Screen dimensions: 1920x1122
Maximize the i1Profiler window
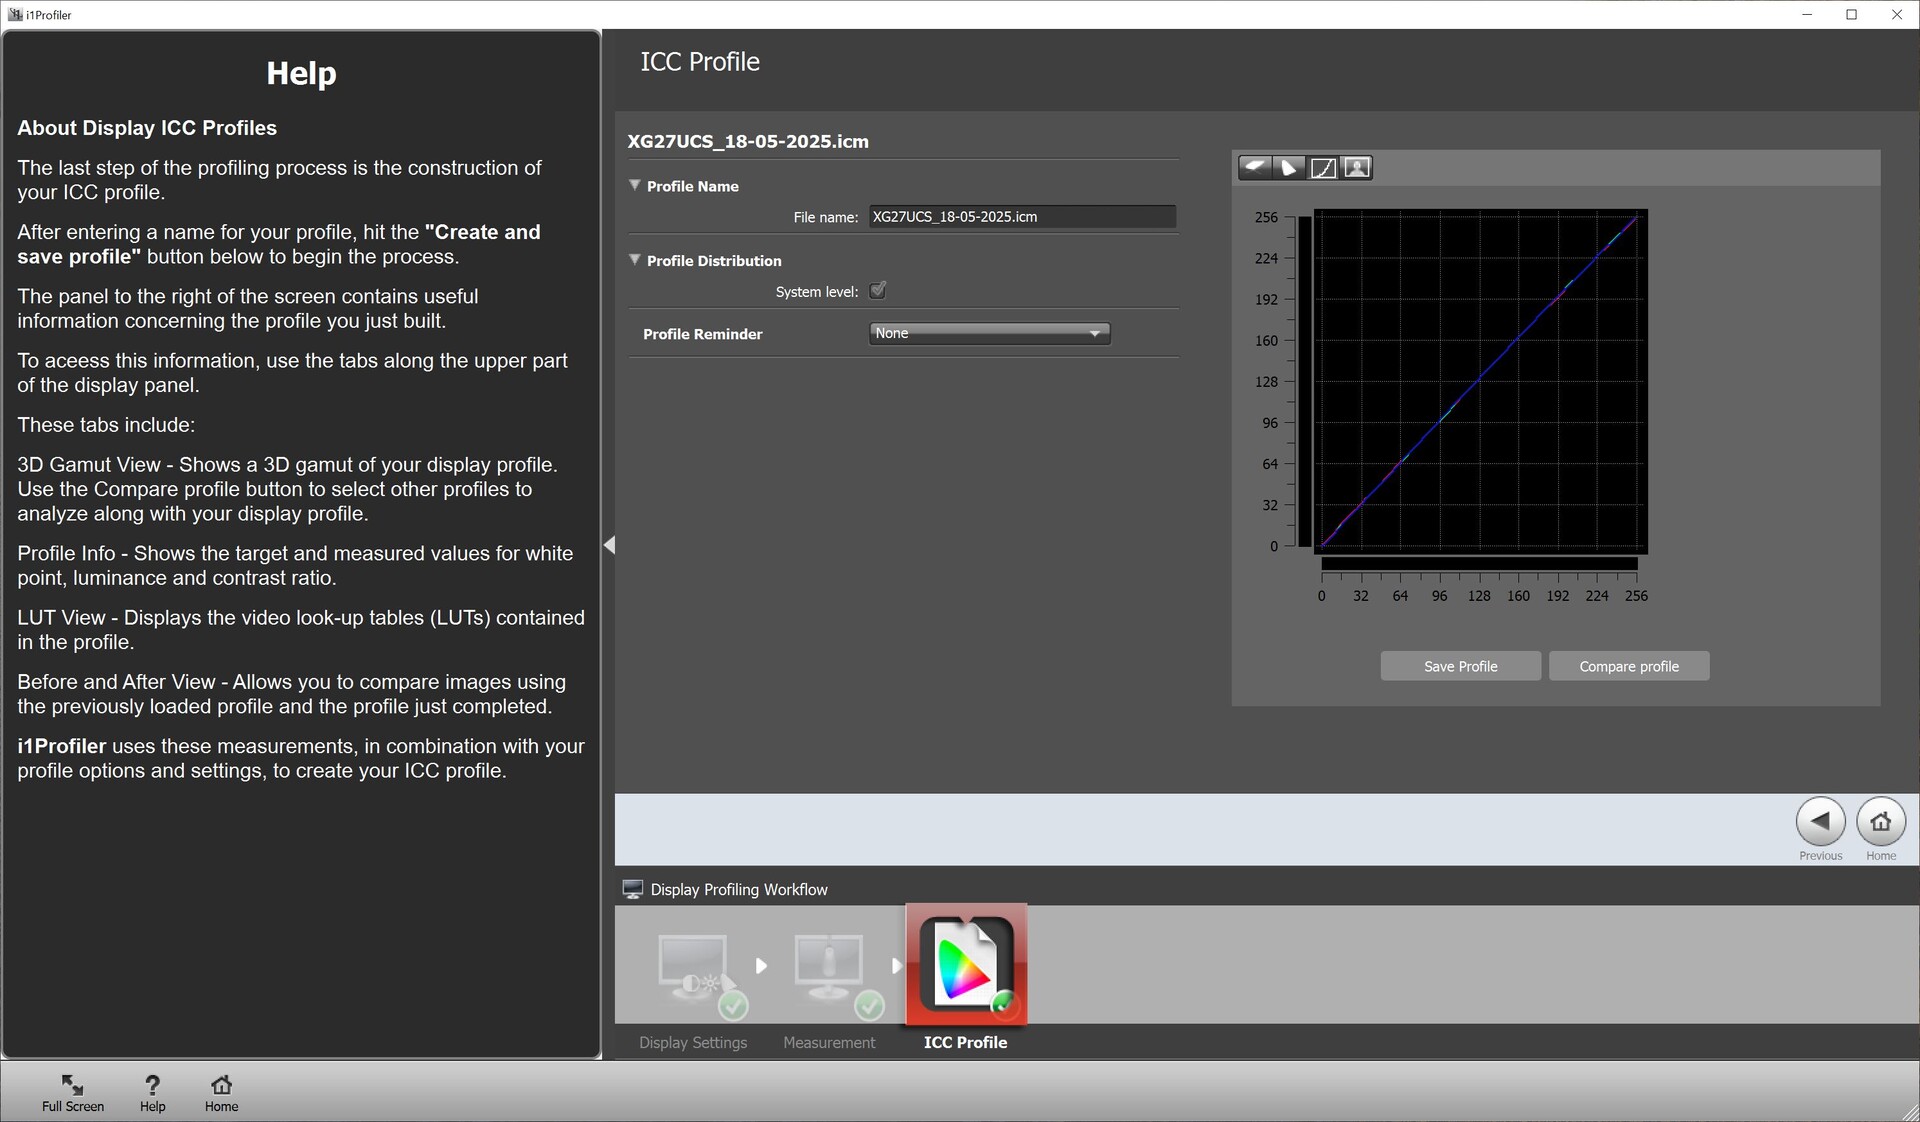coord(1851,15)
